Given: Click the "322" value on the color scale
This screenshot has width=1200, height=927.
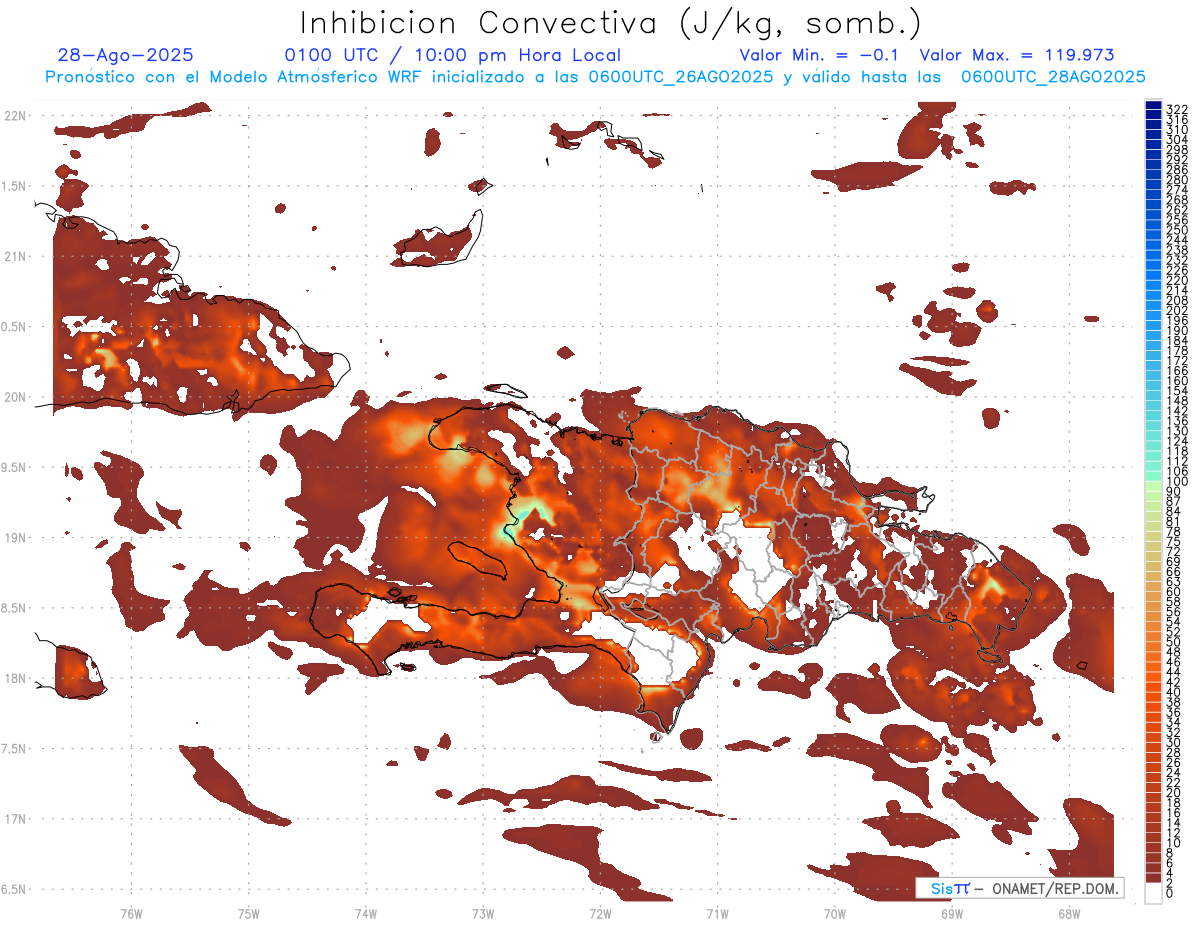Looking at the screenshot, I should (1176, 108).
